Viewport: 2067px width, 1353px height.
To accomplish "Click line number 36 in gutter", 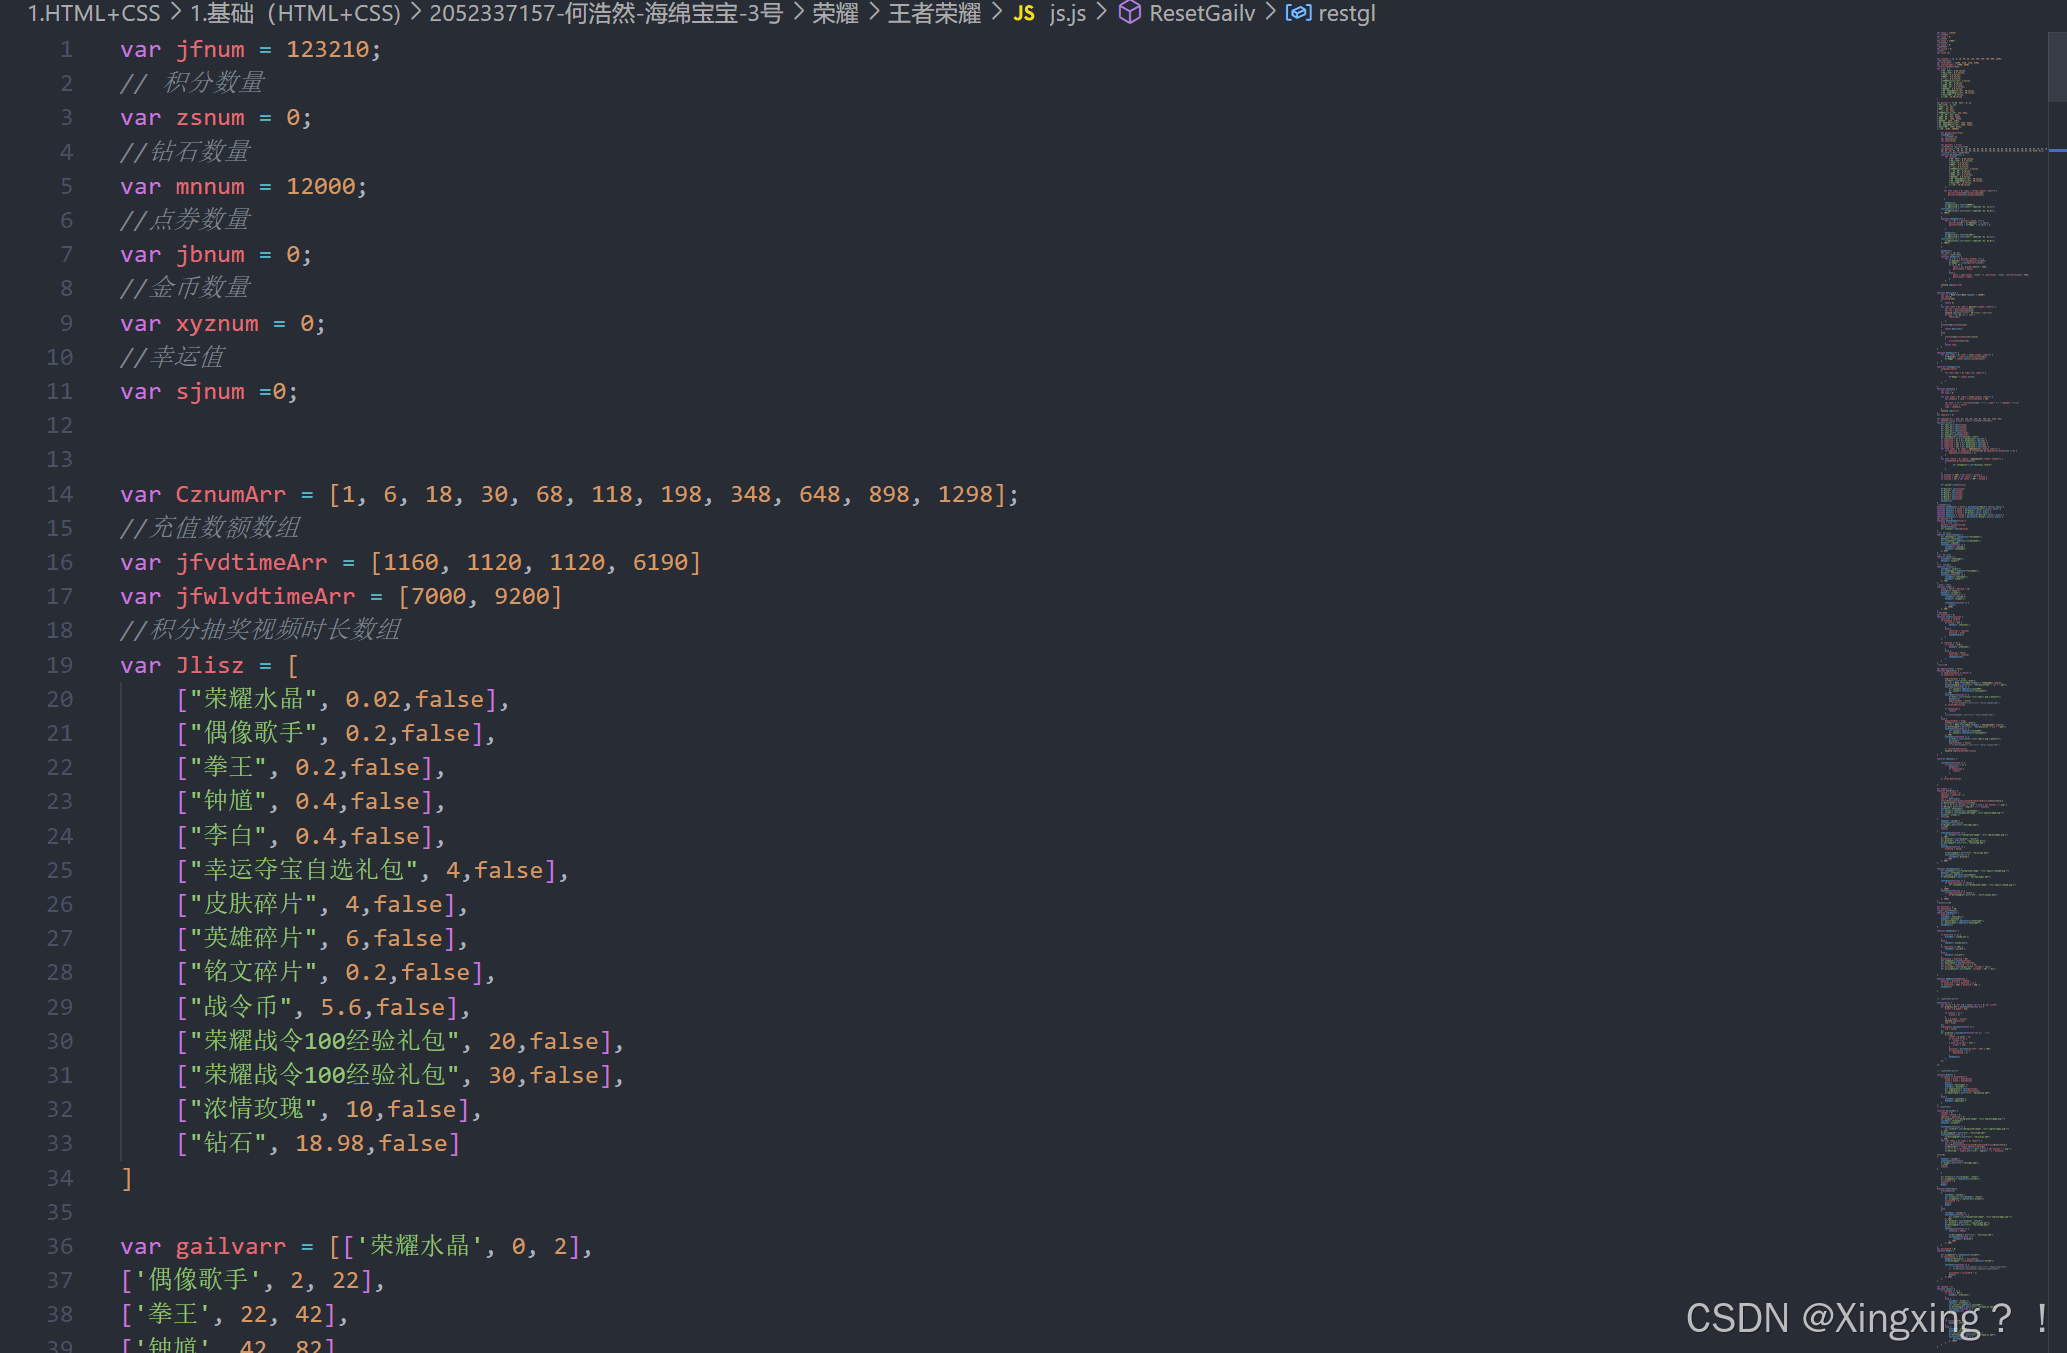I will 60,1246.
